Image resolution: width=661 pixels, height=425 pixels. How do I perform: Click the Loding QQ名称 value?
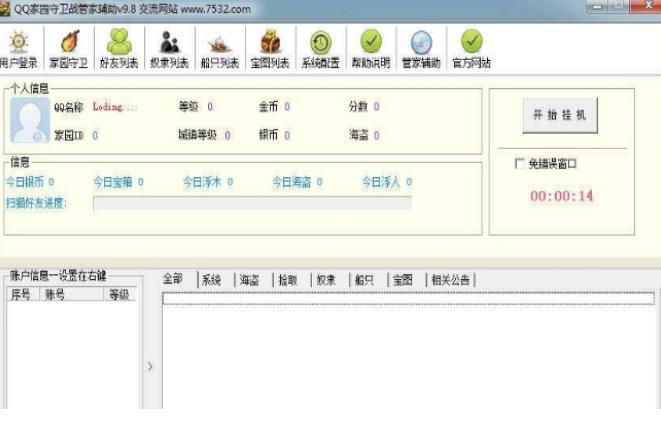(x=115, y=107)
